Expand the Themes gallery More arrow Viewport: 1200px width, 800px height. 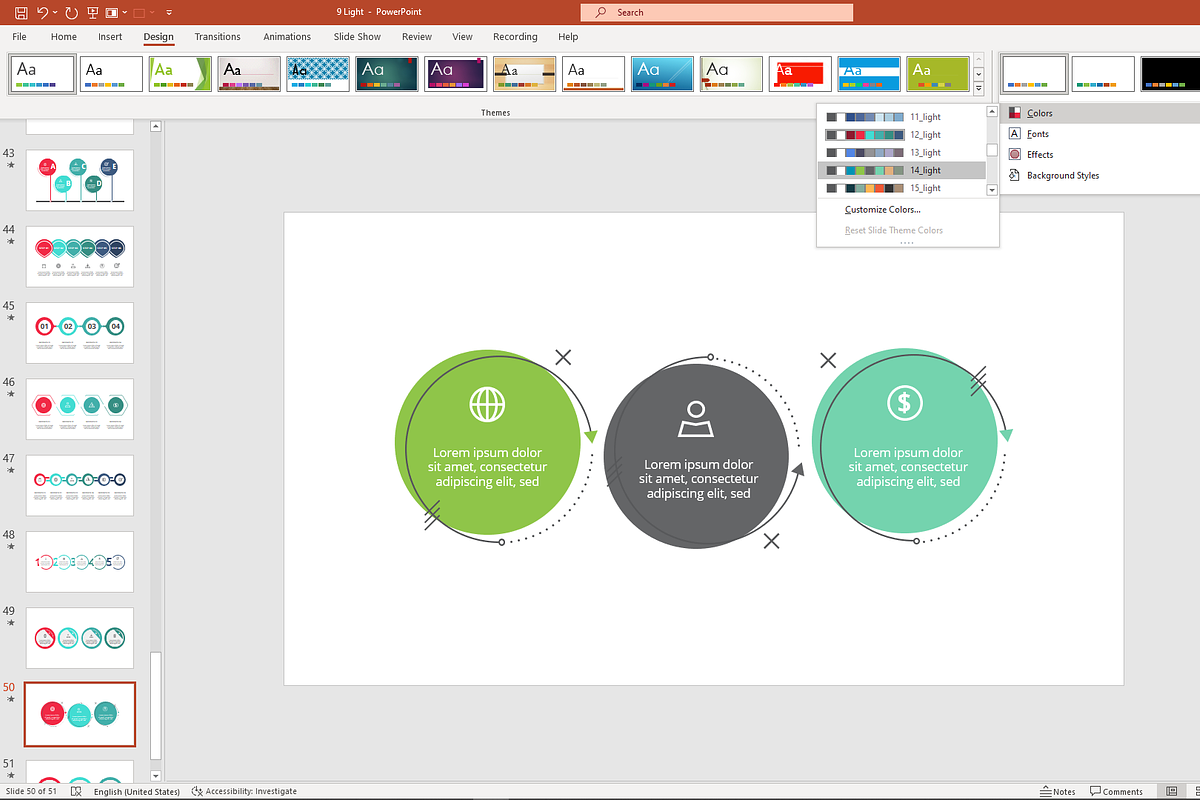(979, 88)
